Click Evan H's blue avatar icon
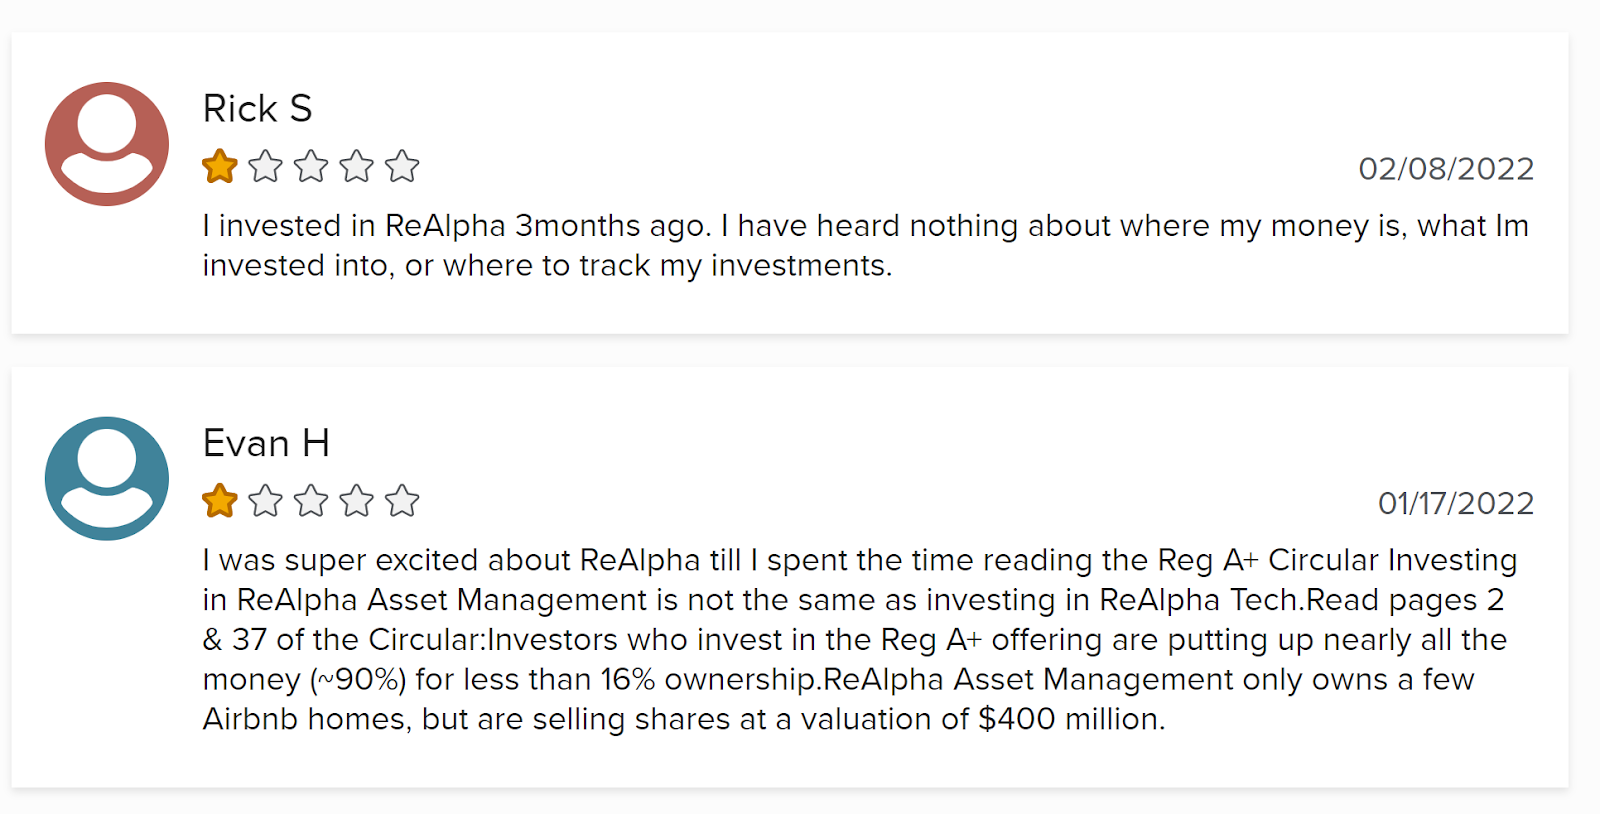1600x814 pixels. tap(107, 479)
